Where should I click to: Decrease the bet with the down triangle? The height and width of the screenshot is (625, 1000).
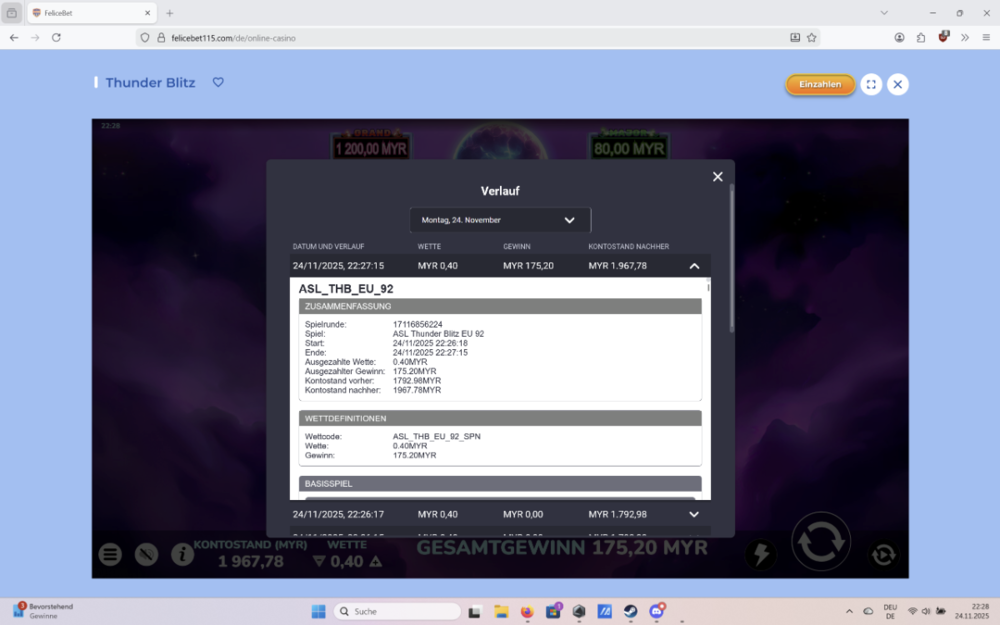[x=320, y=562]
